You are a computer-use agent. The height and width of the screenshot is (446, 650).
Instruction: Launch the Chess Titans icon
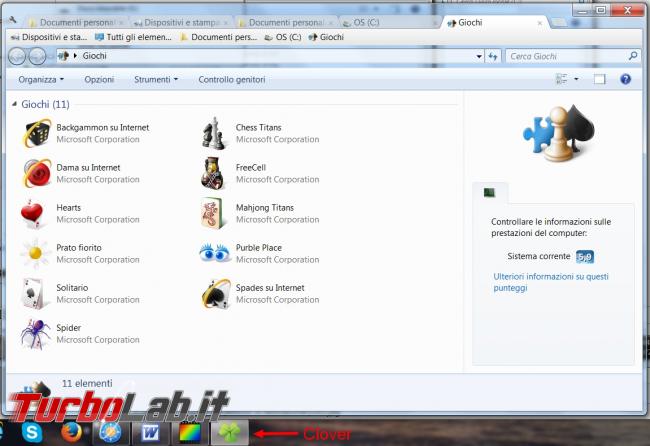click(x=214, y=133)
